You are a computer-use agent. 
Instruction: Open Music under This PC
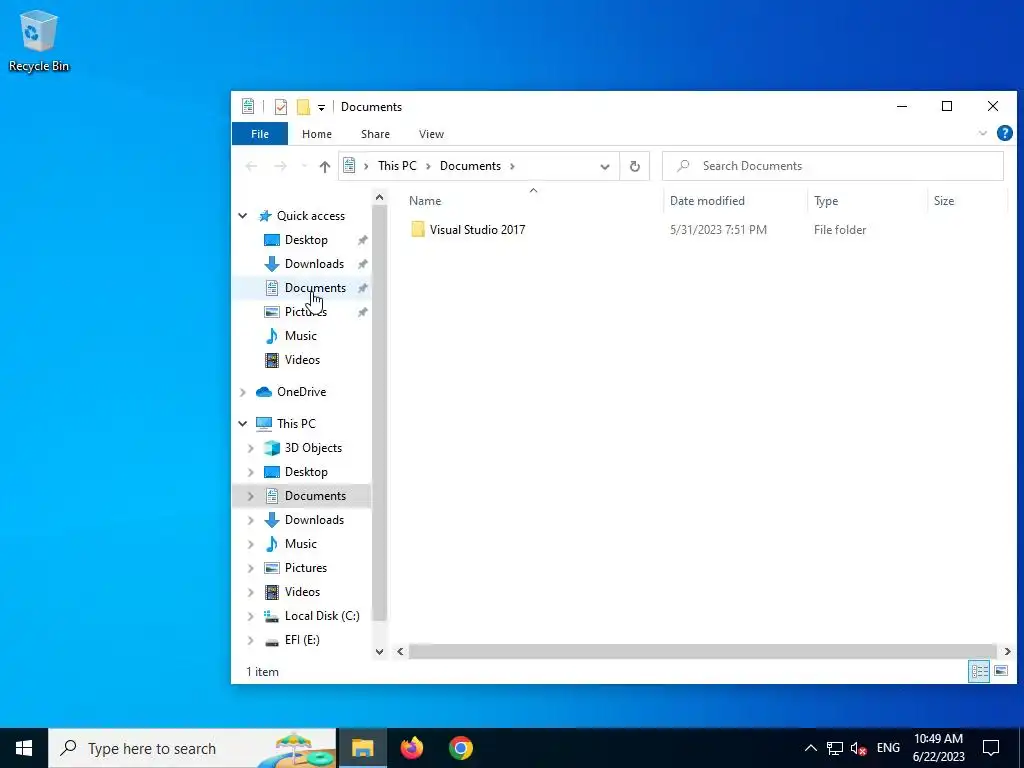pos(300,544)
